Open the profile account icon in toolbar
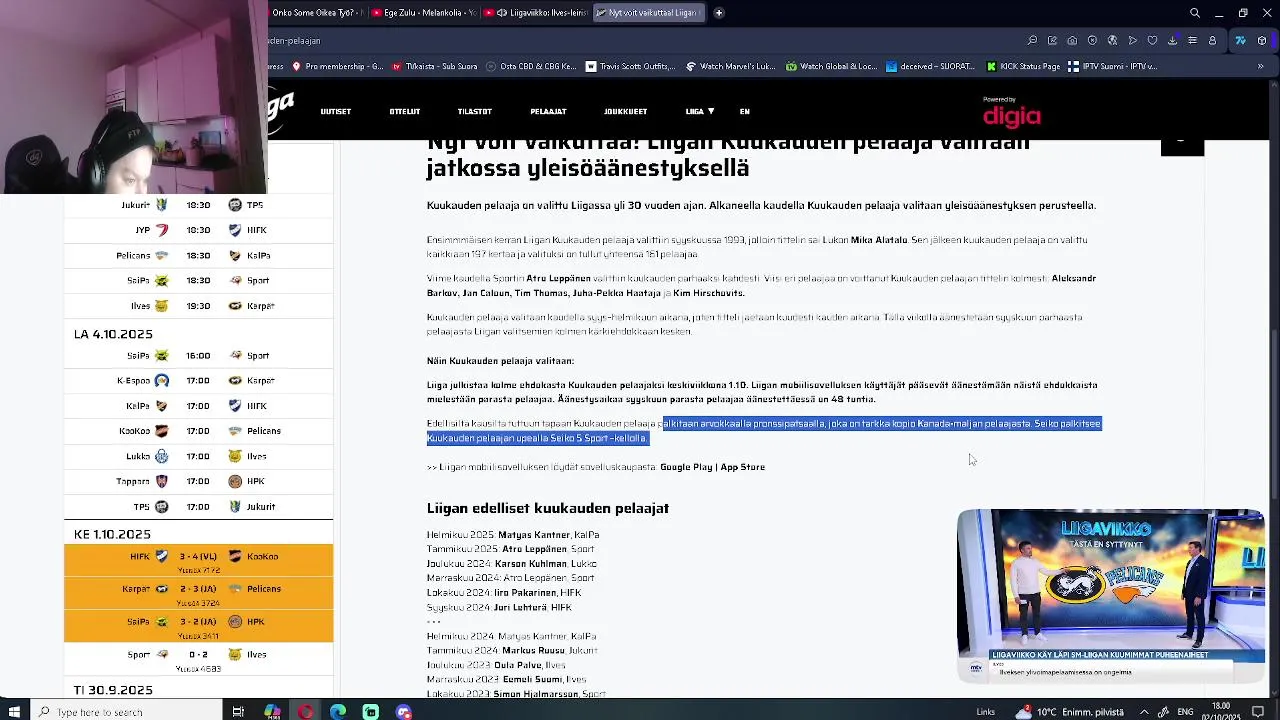1280x720 pixels. pos(1212,41)
